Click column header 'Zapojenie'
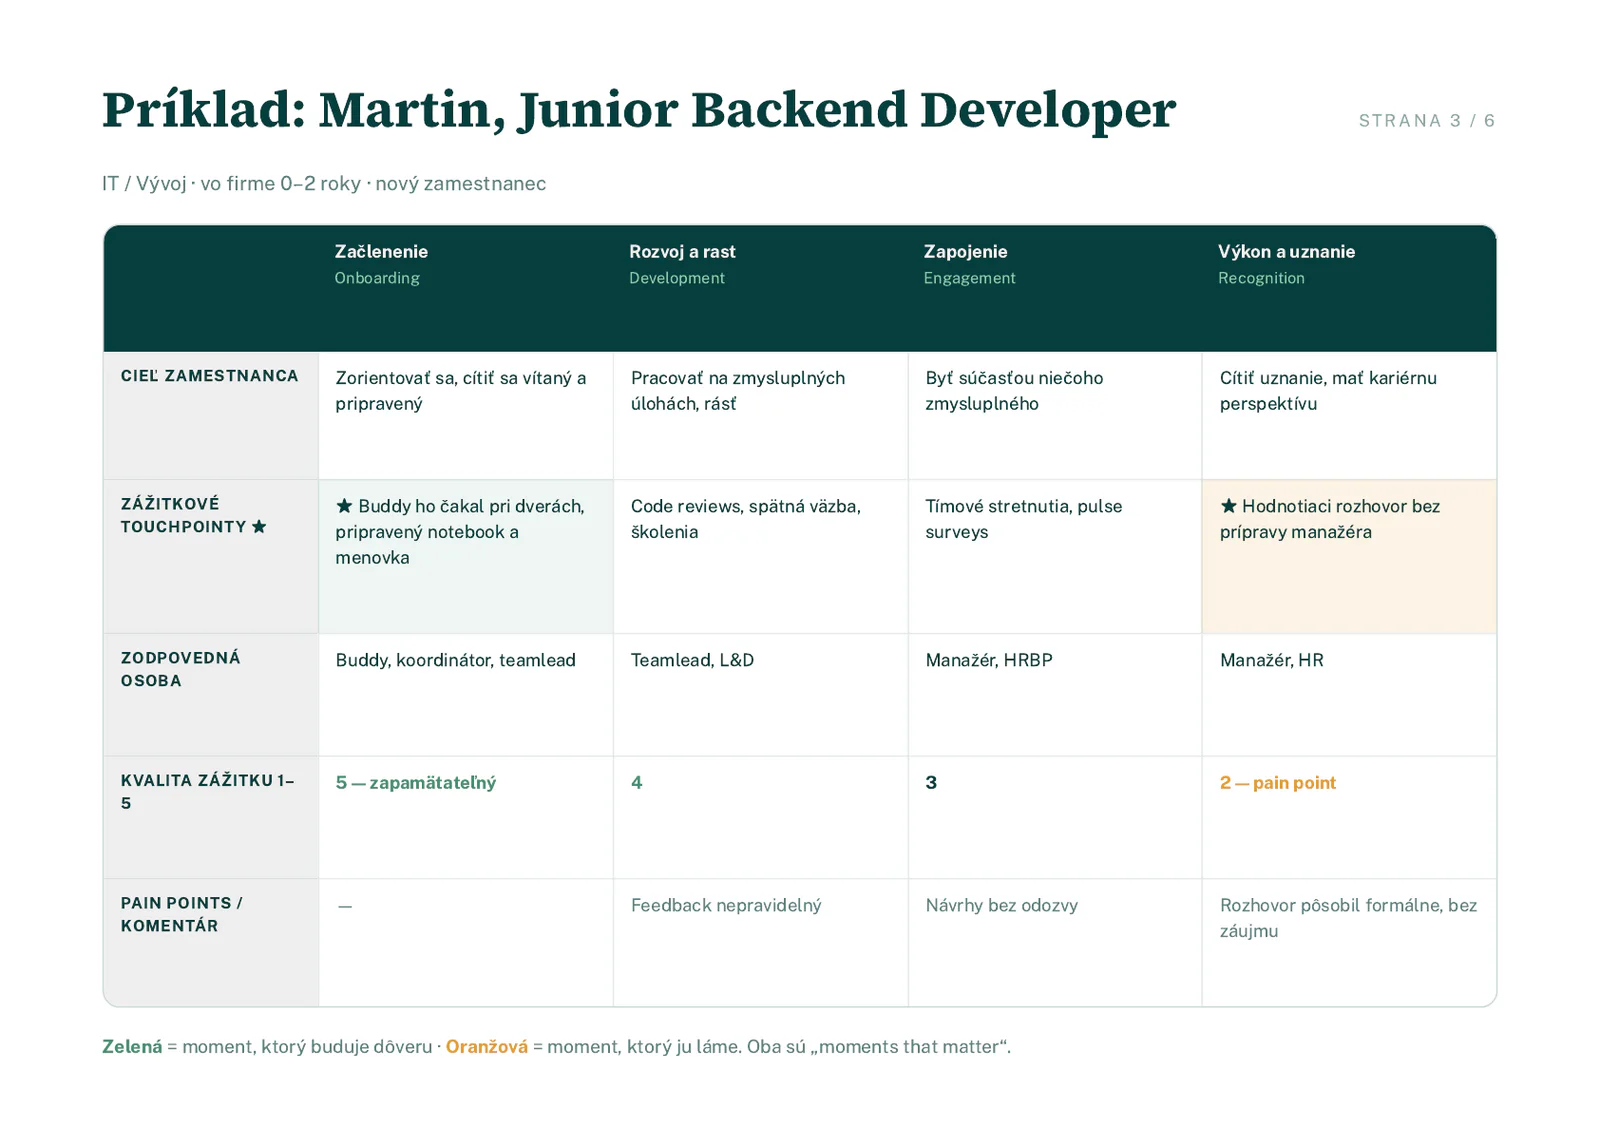Screen dimensions: 1600x1131 click(x=965, y=252)
